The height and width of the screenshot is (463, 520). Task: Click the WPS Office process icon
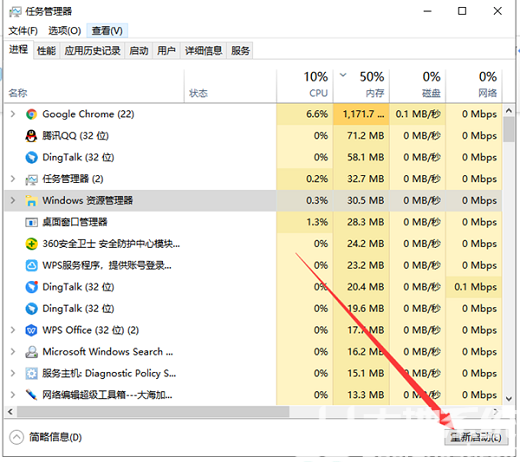pyautogui.click(x=31, y=330)
